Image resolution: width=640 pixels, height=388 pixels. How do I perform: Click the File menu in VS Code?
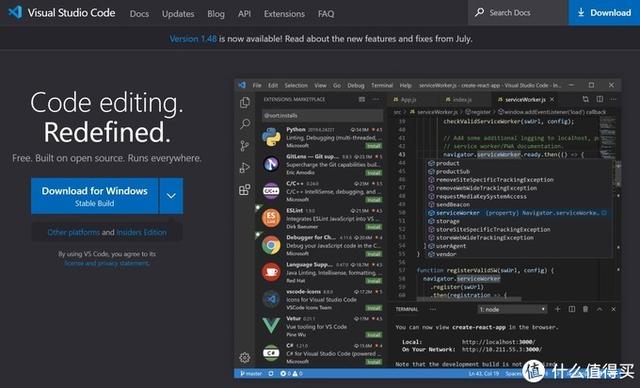point(257,85)
